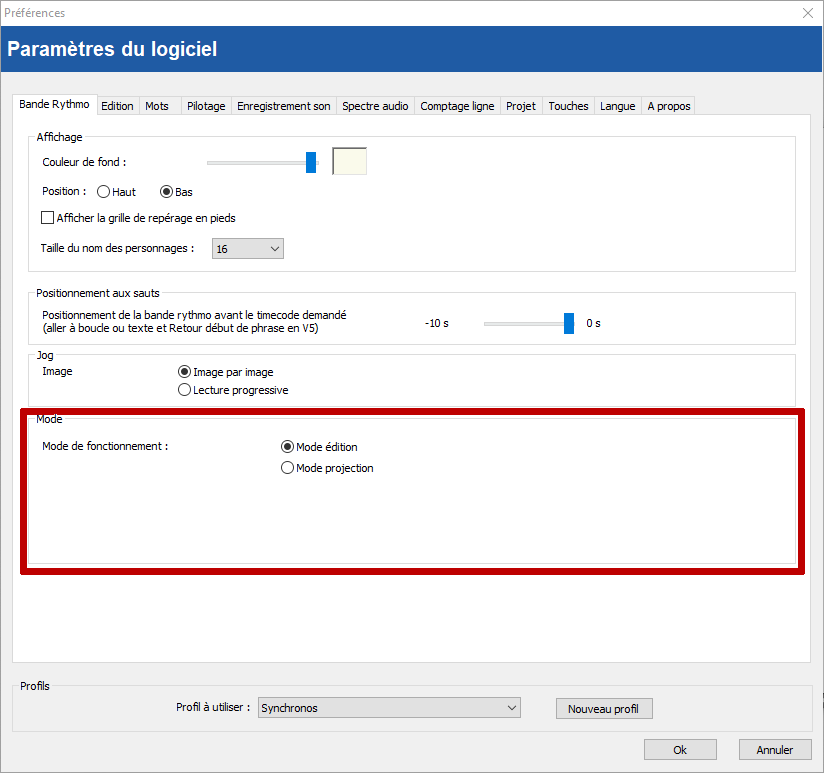Click the Couleur de fond slider handle
This screenshot has height=773, width=824.
point(311,162)
